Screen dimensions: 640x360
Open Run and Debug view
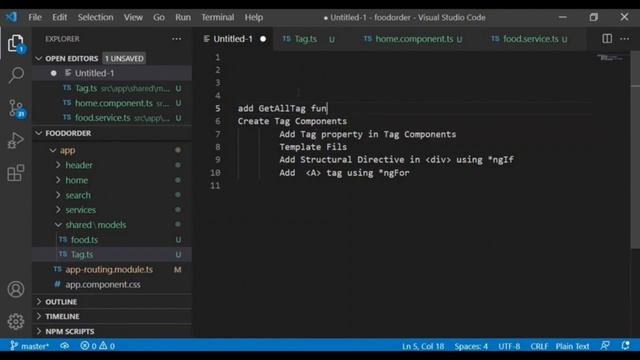click(16, 140)
